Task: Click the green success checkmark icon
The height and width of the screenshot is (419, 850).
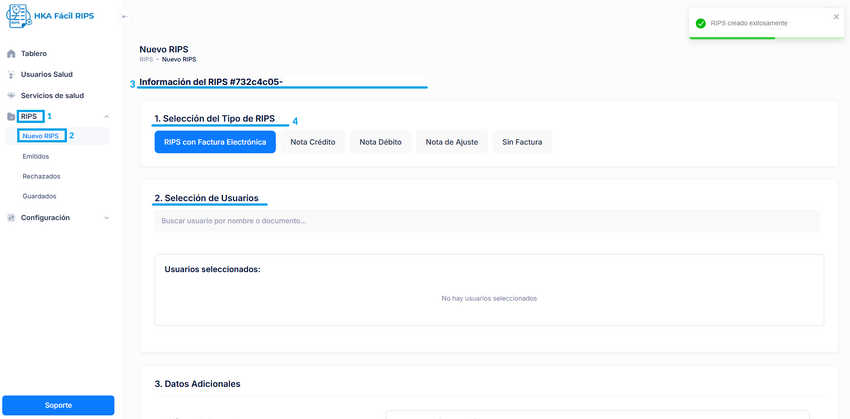Action: pyautogui.click(x=701, y=23)
